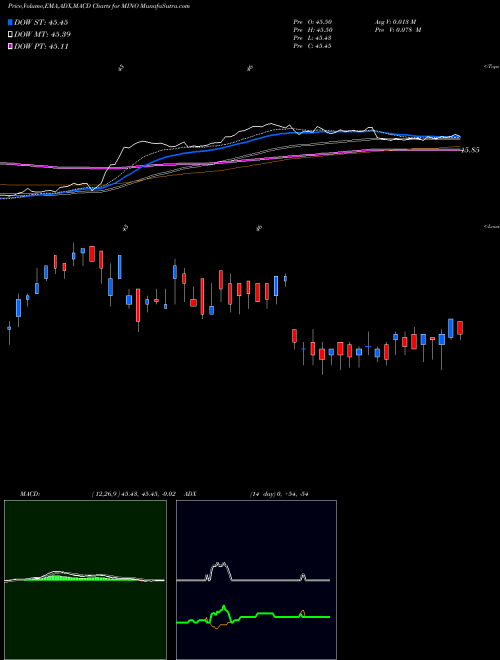Click the 'Pre H: 45.50' high value
500x660 pixels.
(313, 29)
